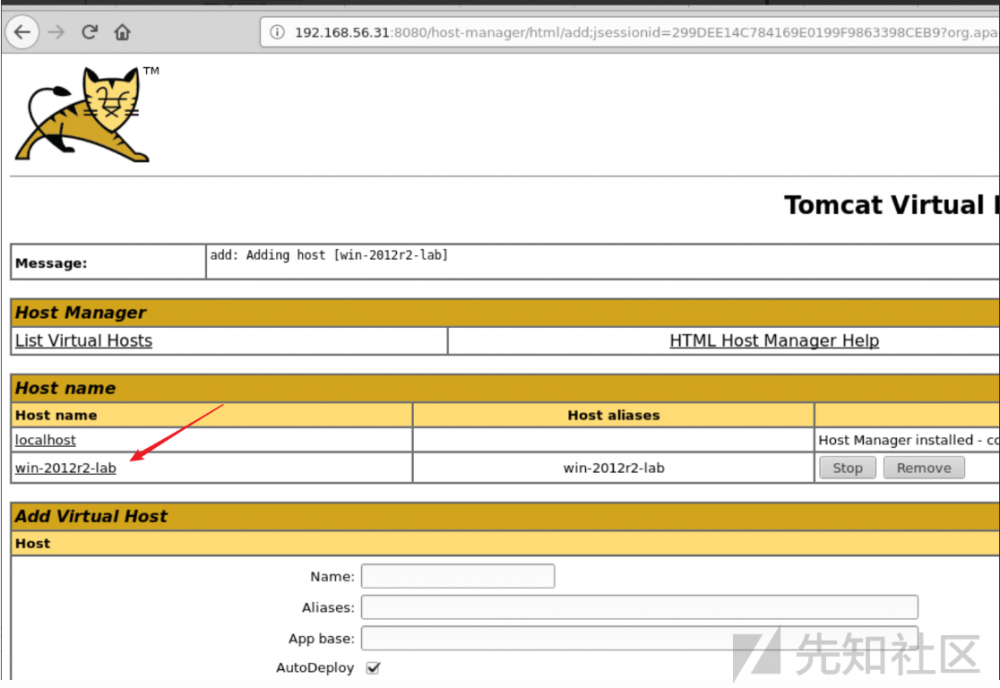Click the App base input field
The height and width of the screenshot is (688, 1000).
640,638
